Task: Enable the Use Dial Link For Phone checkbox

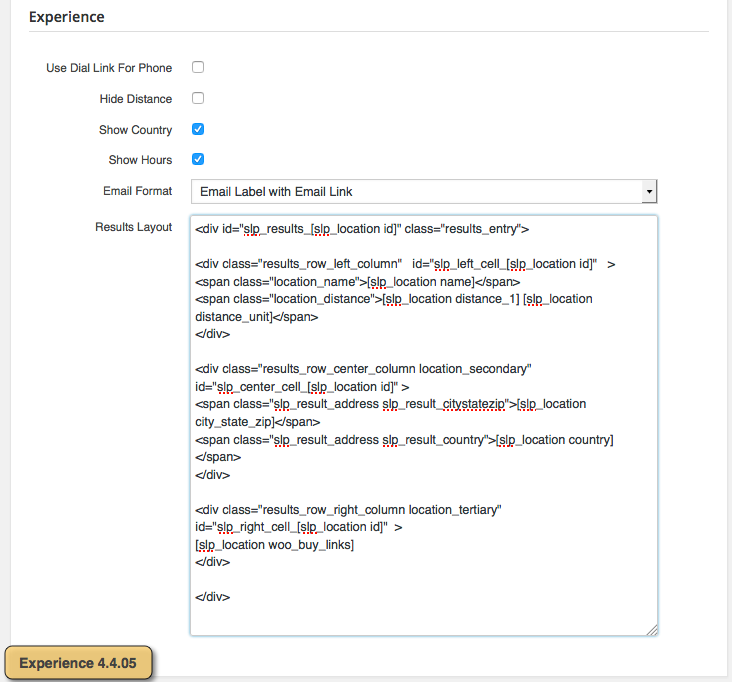Action: (x=198, y=68)
